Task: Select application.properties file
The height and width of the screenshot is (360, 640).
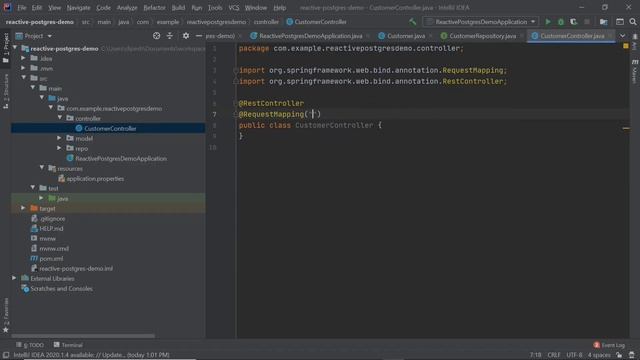Action: (x=95, y=178)
